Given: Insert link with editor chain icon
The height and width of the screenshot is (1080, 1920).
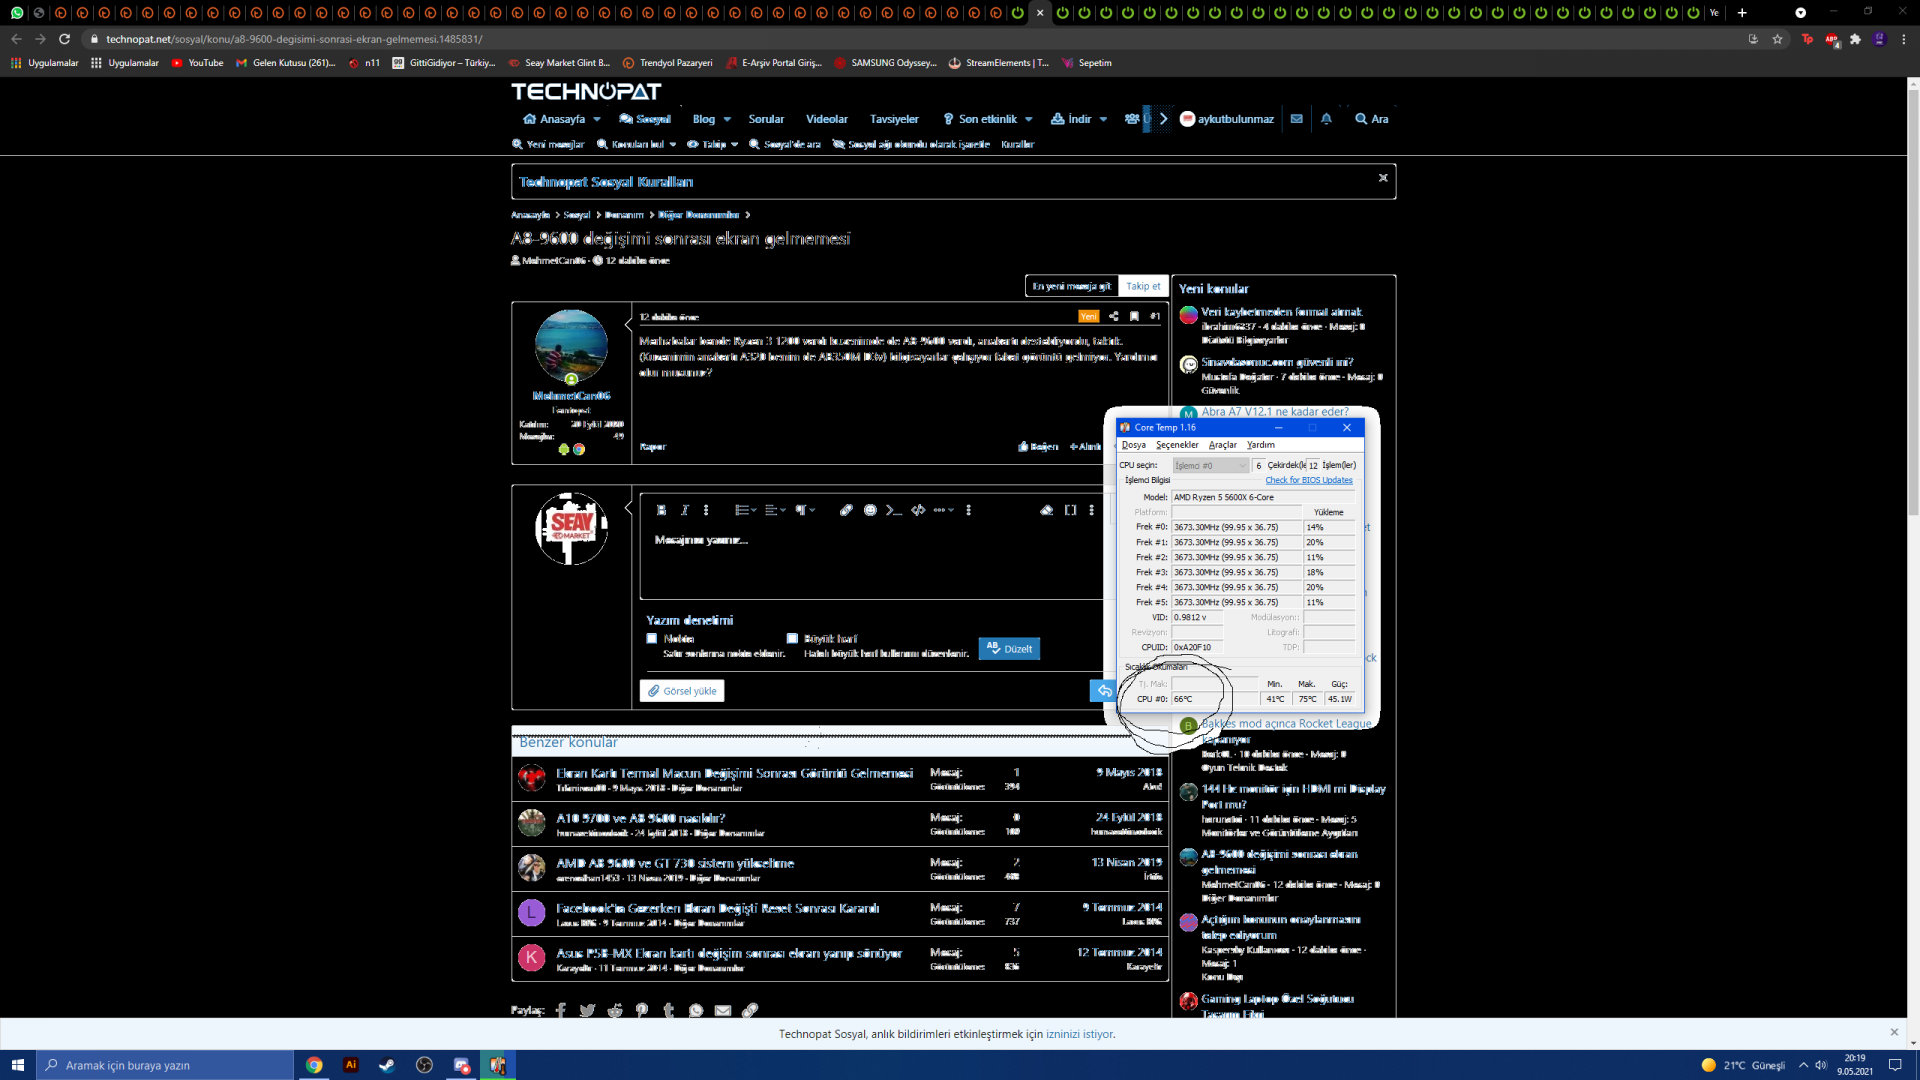Looking at the screenshot, I should coord(846,510).
